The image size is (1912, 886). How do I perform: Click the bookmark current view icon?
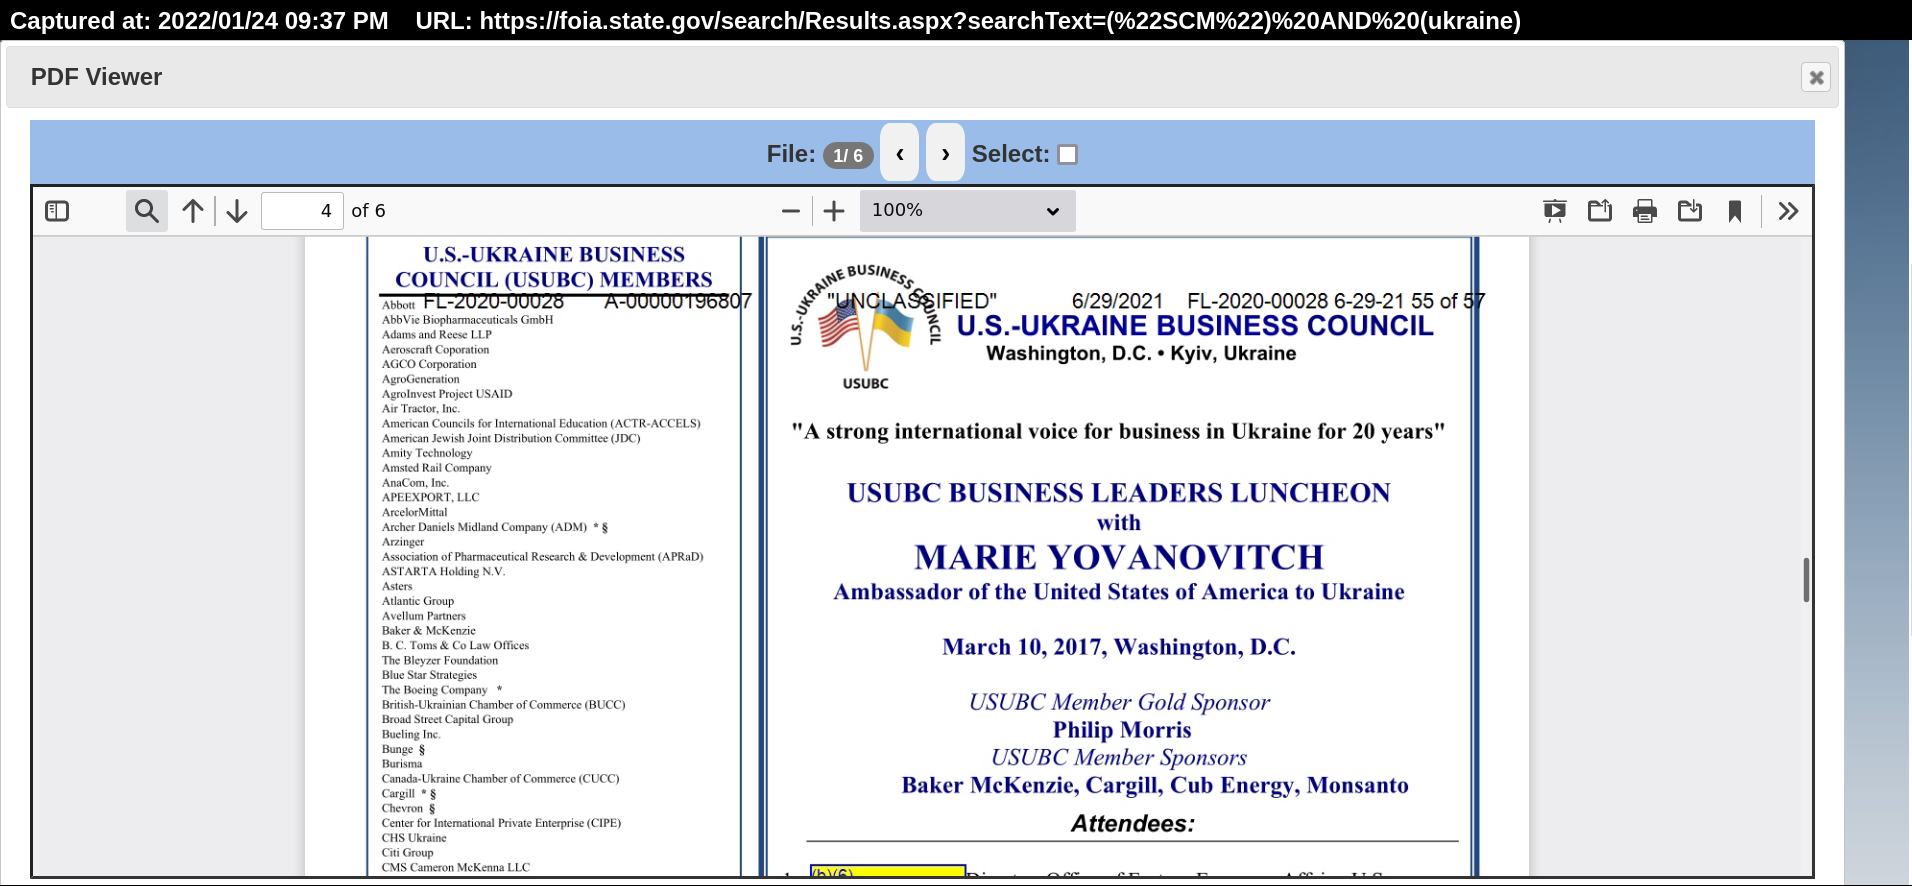(x=1735, y=211)
